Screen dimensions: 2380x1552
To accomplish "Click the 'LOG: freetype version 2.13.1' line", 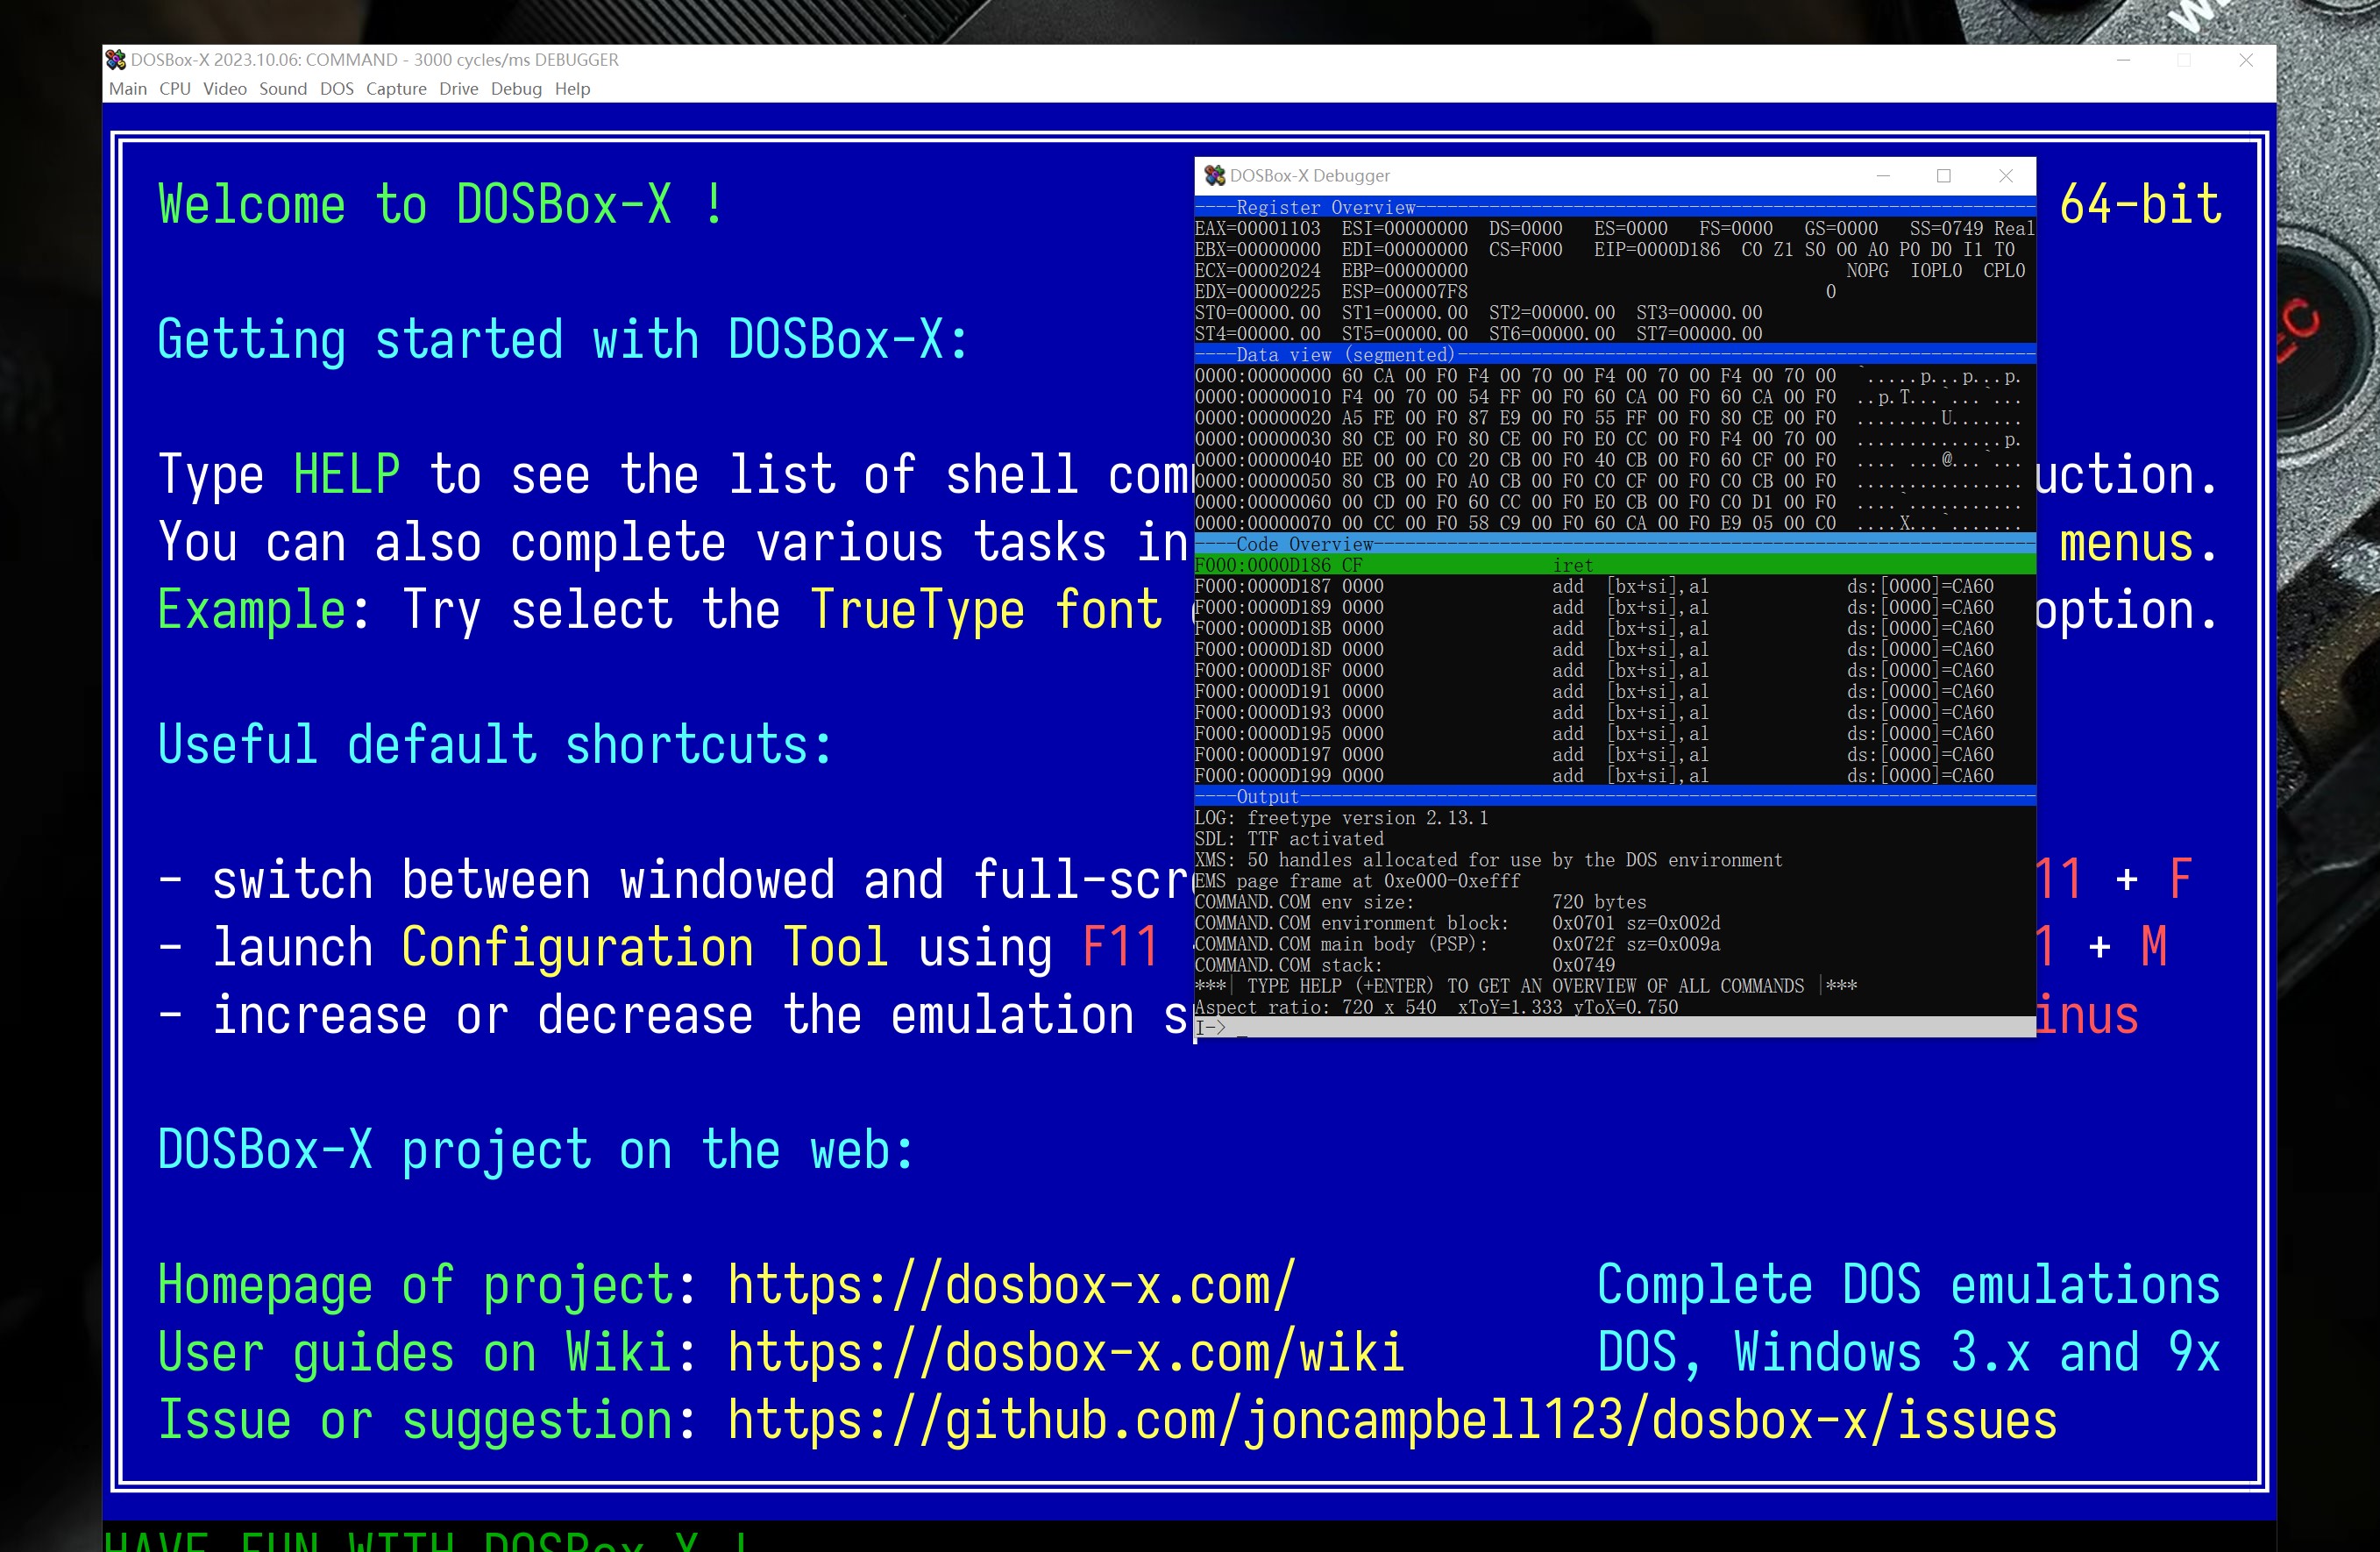I will tap(1341, 818).
